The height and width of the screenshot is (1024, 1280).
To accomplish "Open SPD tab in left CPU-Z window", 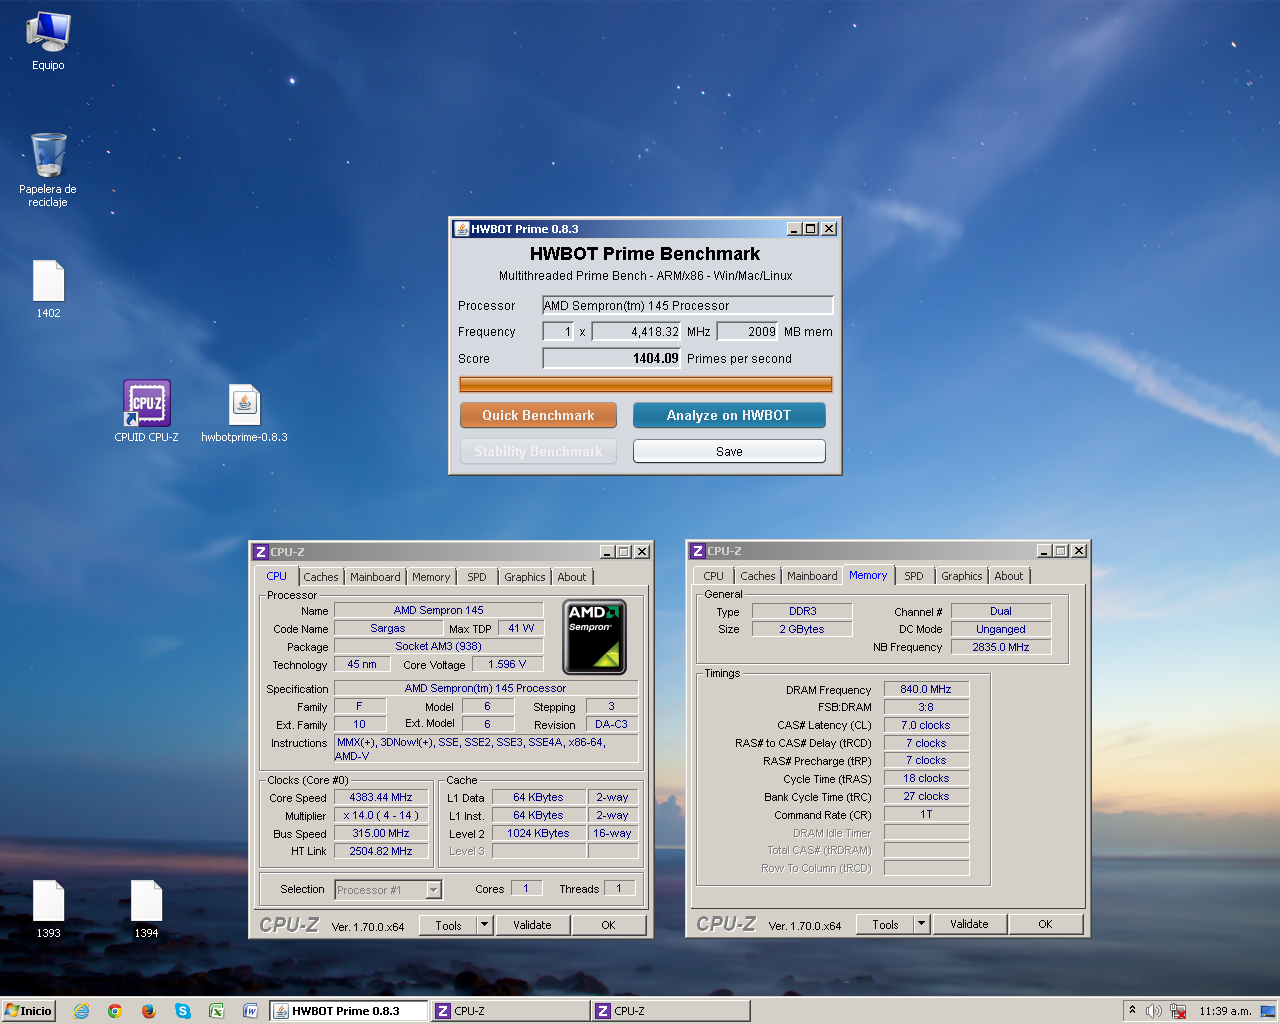I will tap(477, 577).
